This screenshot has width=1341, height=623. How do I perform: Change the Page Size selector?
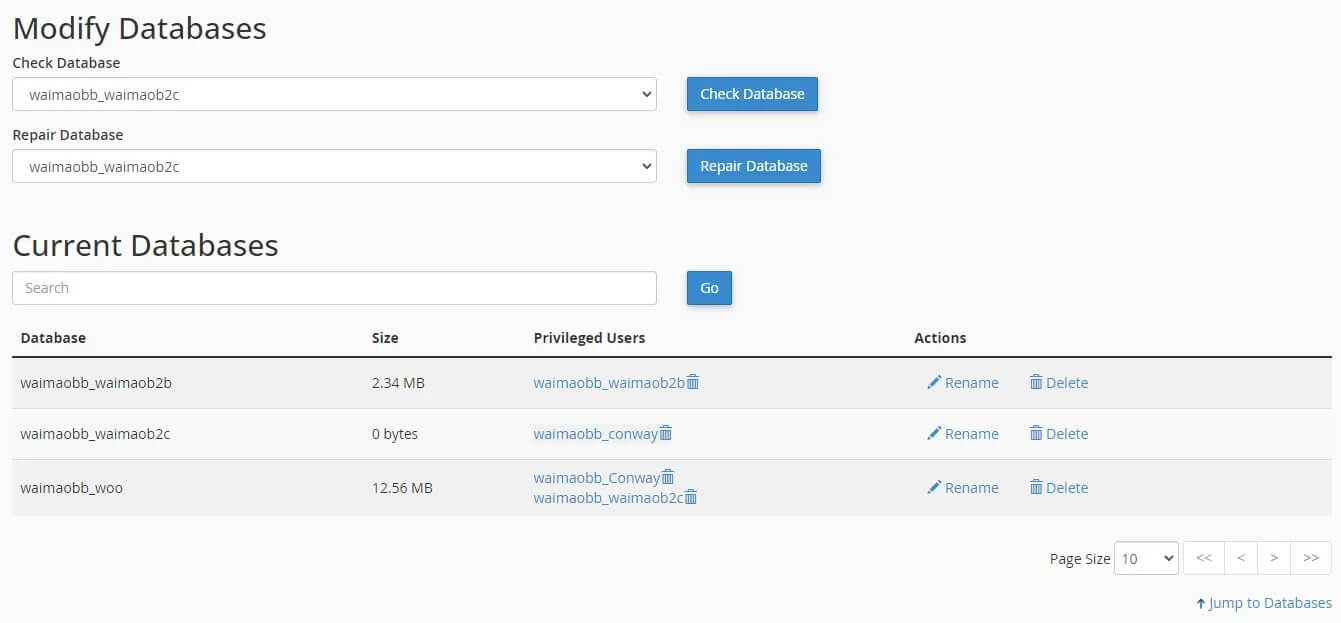tap(1146, 558)
